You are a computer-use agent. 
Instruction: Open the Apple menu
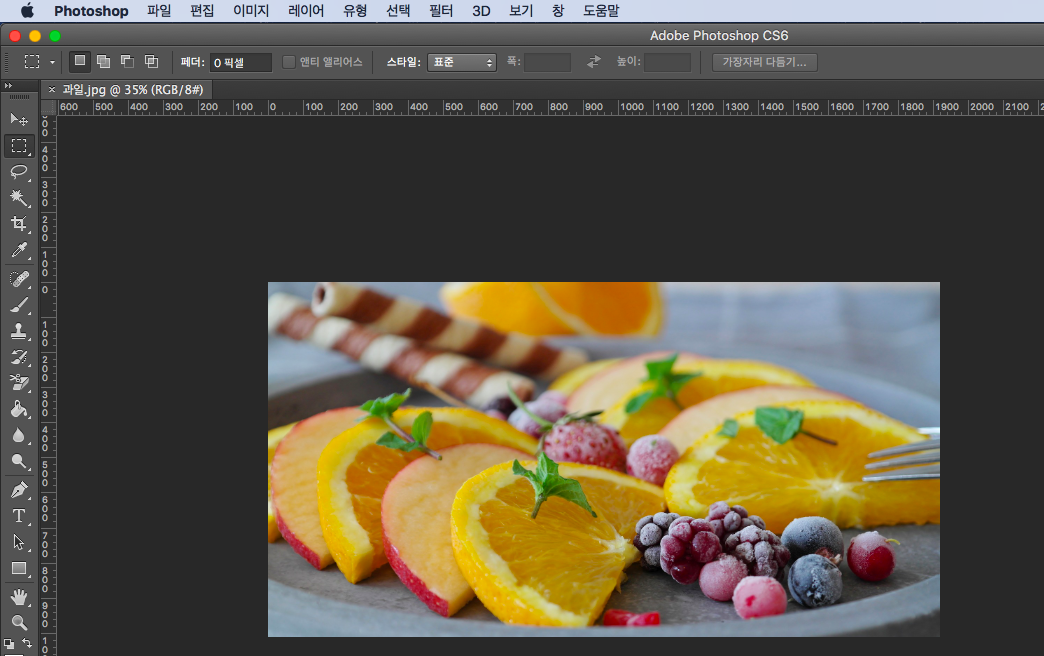point(27,11)
